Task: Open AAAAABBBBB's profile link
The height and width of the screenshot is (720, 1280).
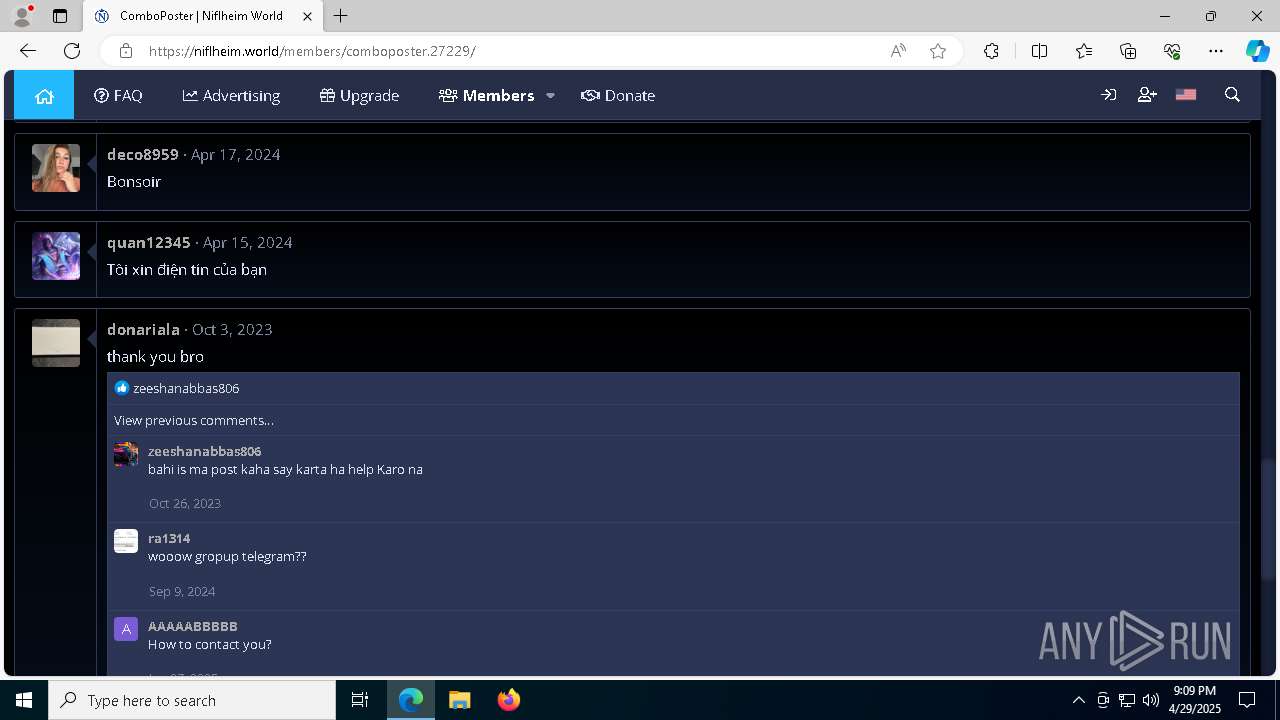Action: [193, 626]
